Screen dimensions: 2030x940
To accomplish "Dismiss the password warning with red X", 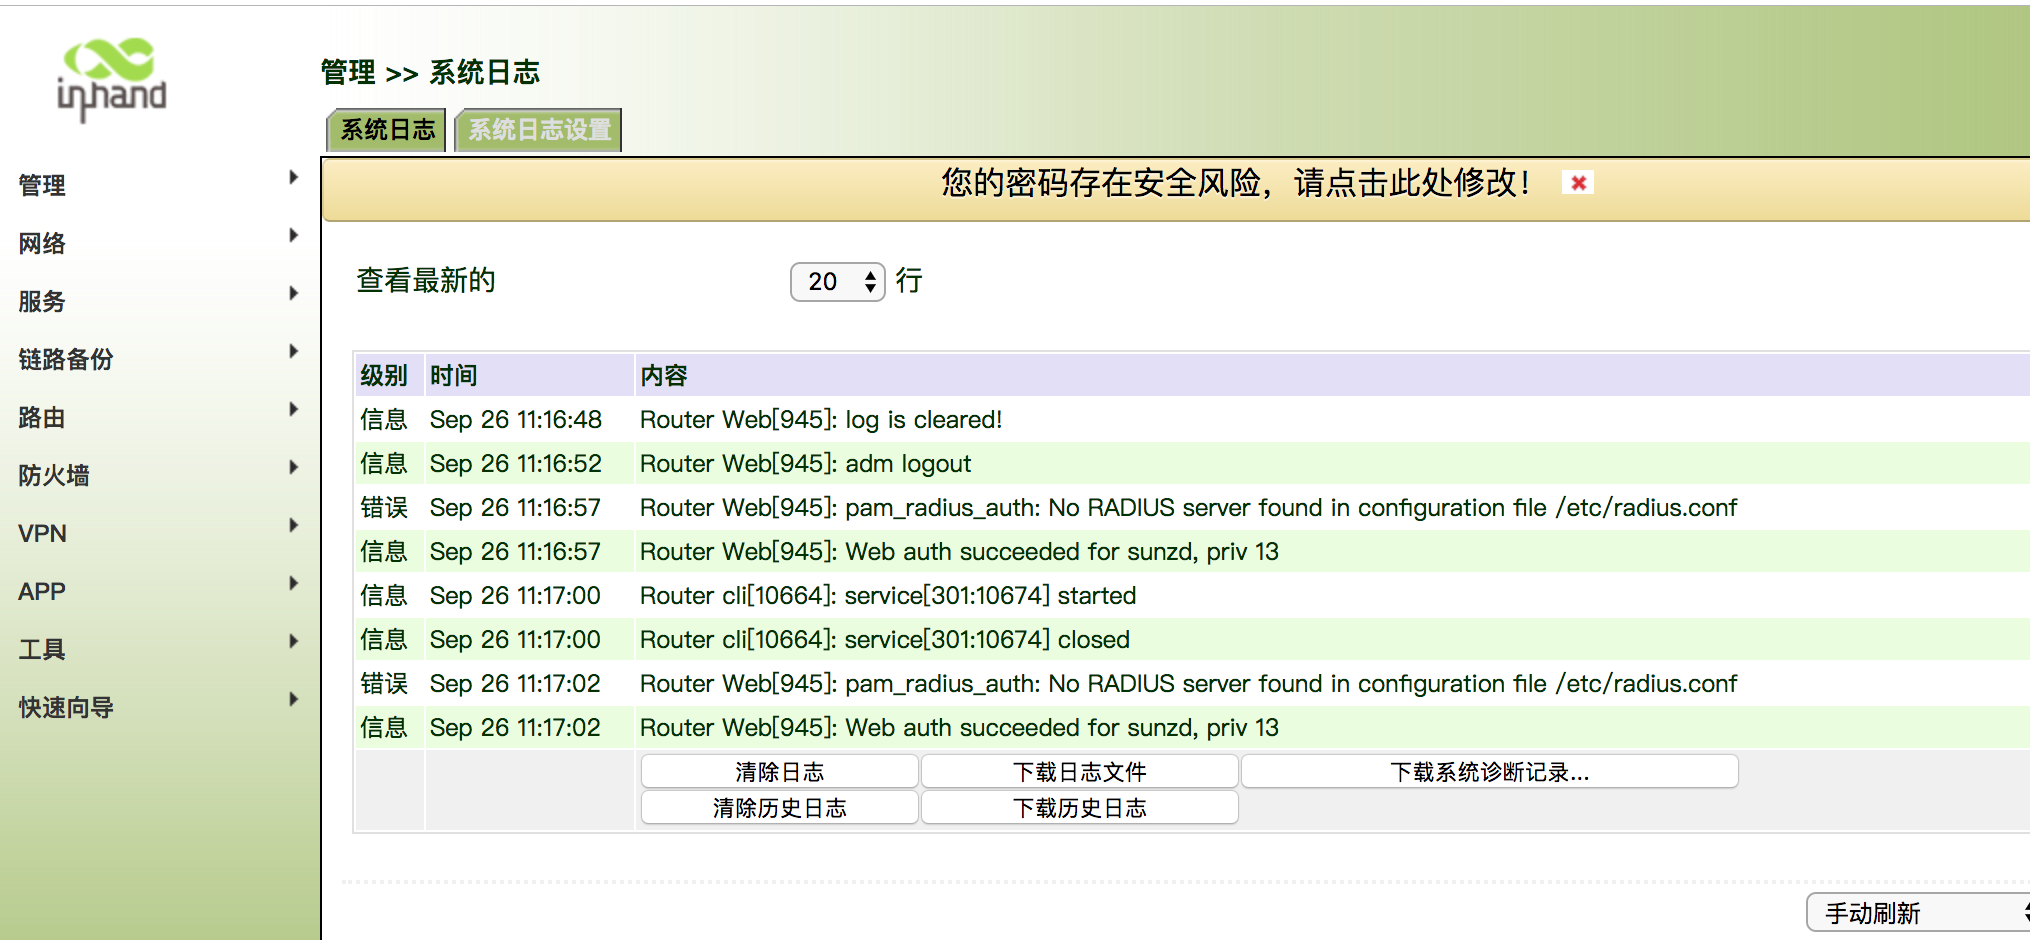I will [x=1578, y=183].
